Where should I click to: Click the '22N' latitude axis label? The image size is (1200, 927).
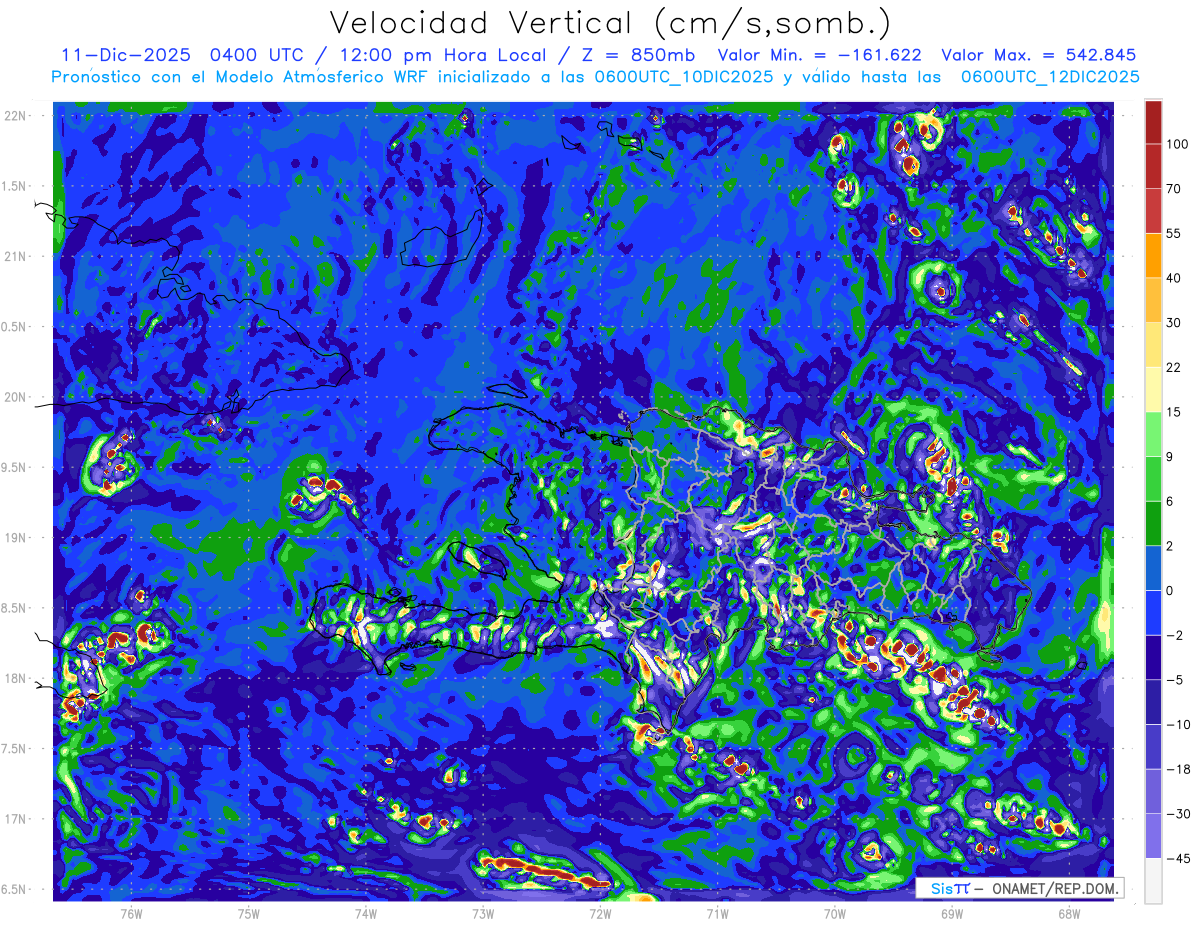(15, 115)
